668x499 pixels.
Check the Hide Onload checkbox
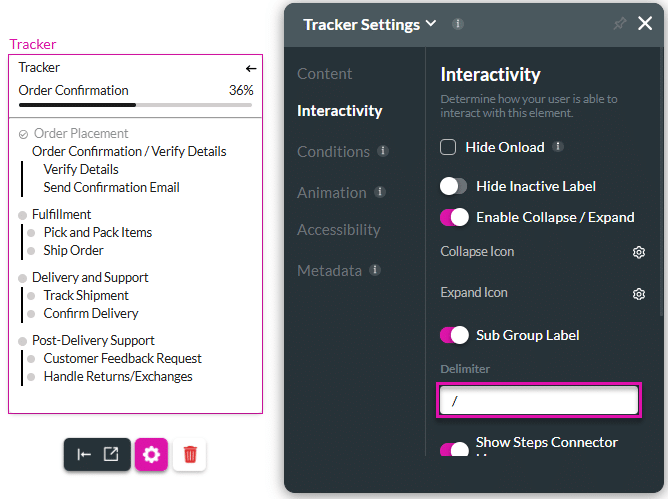(449, 148)
